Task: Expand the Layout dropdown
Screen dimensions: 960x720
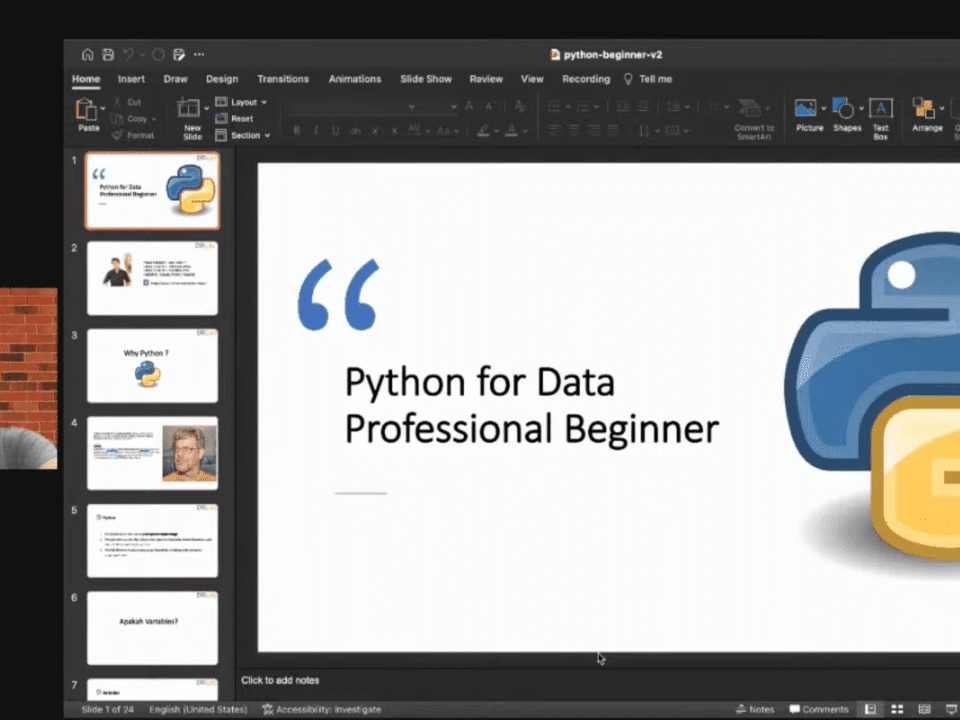Action: pyautogui.click(x=242, y=102)
